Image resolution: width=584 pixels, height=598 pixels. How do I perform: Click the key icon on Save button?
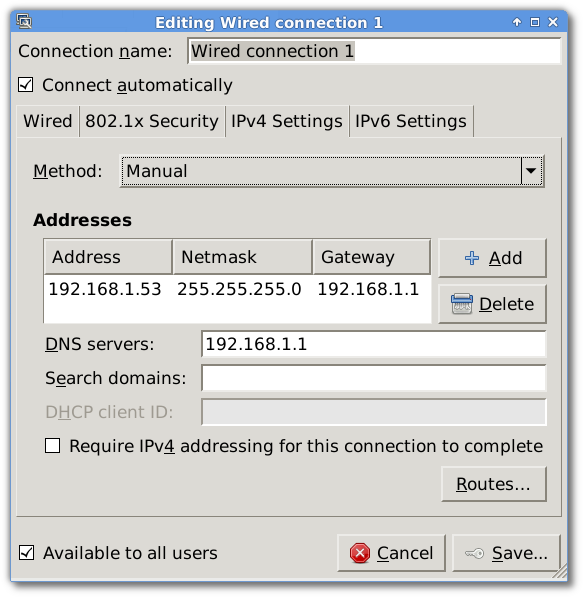point(474,553)
